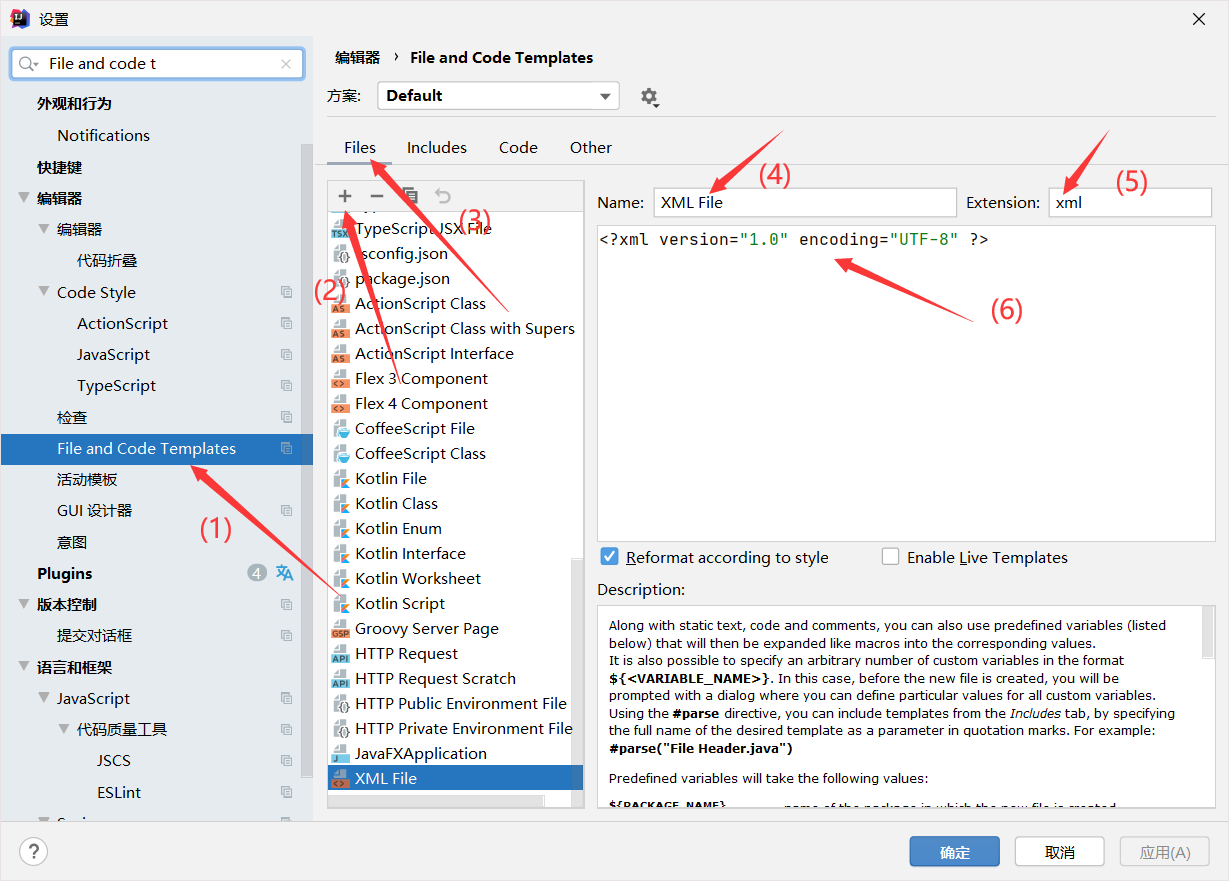Image resolution: width=1229 pixels, height=881 pixels.
Task: Click copy icon beside GUI 设计器
Action: (x=287, y=510)
